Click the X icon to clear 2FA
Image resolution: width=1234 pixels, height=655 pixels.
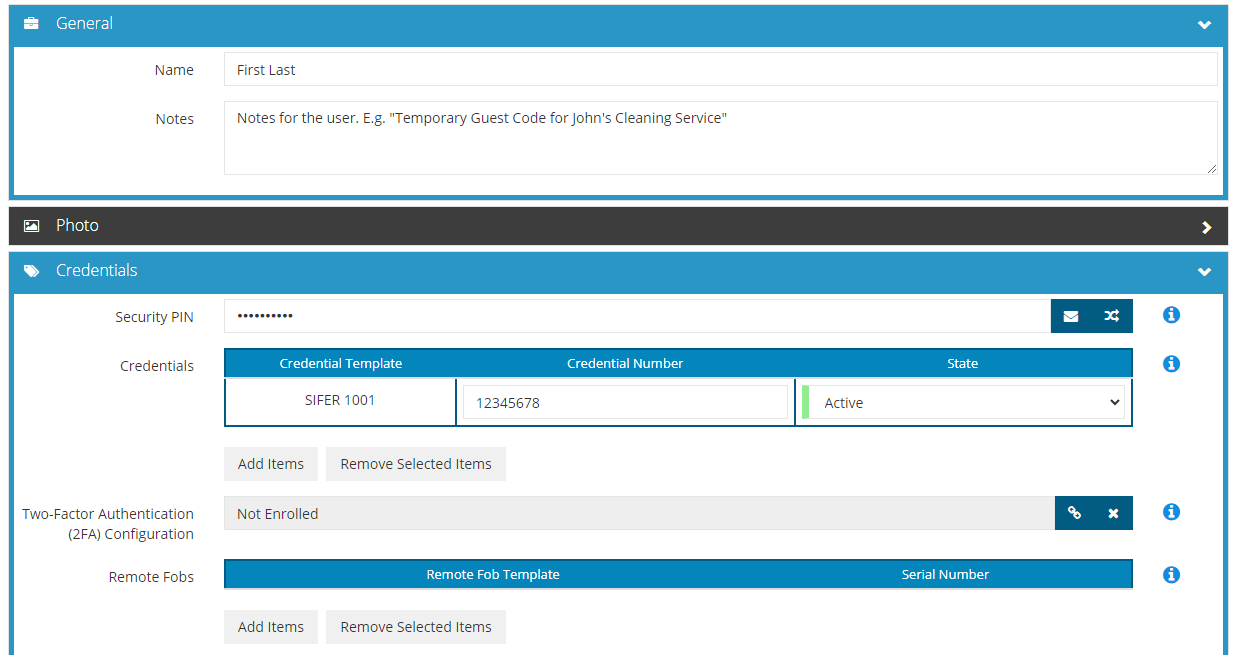click(1113, 513)
